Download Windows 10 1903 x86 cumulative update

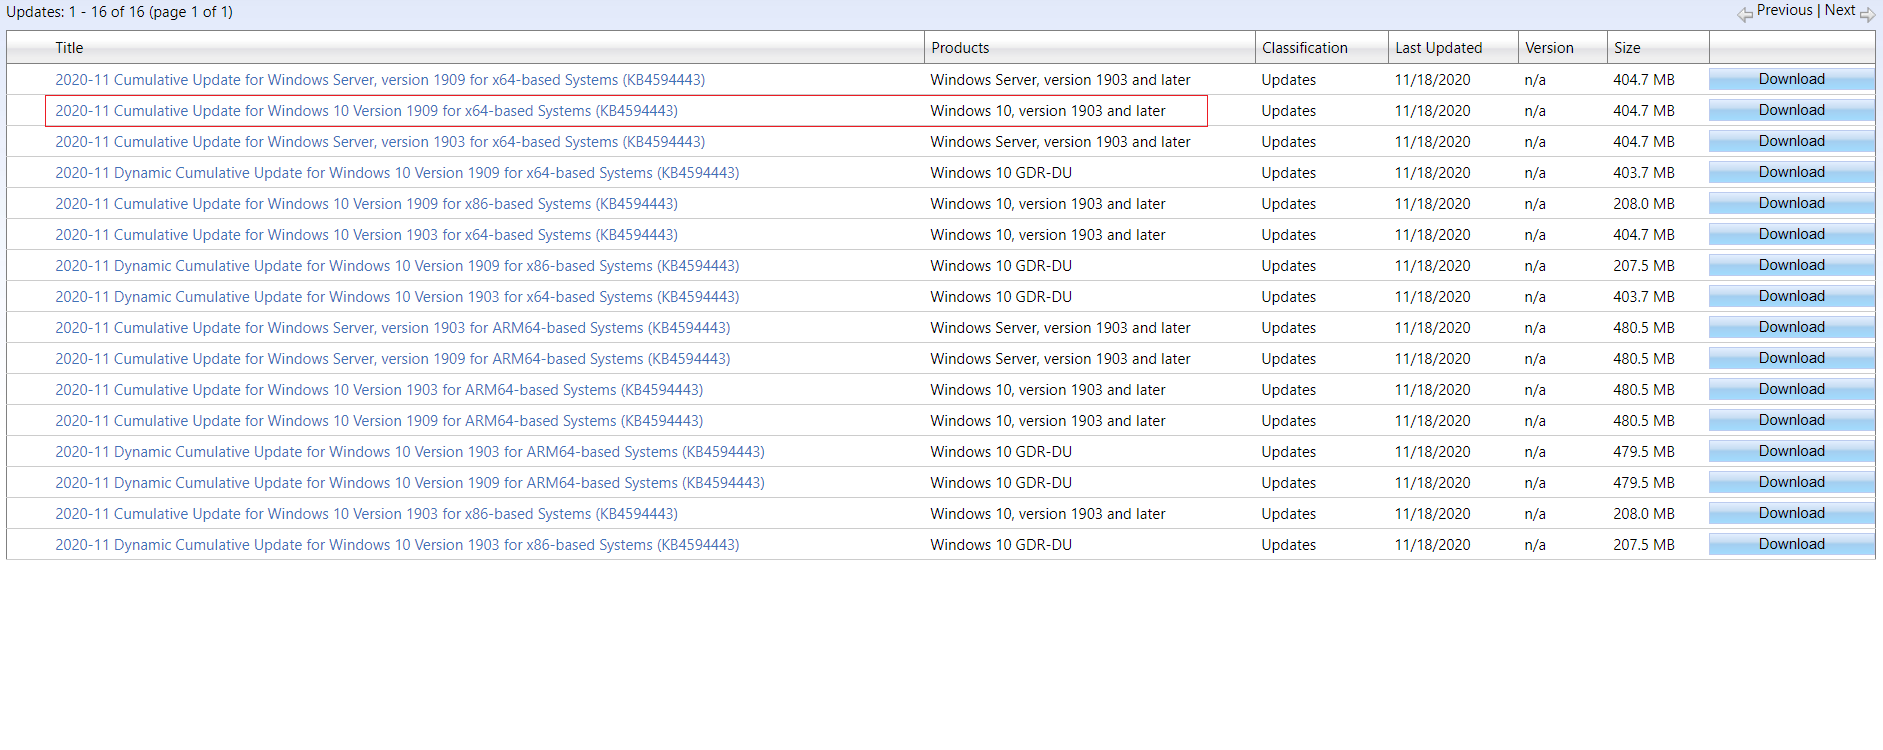[x=1791, y=513]
